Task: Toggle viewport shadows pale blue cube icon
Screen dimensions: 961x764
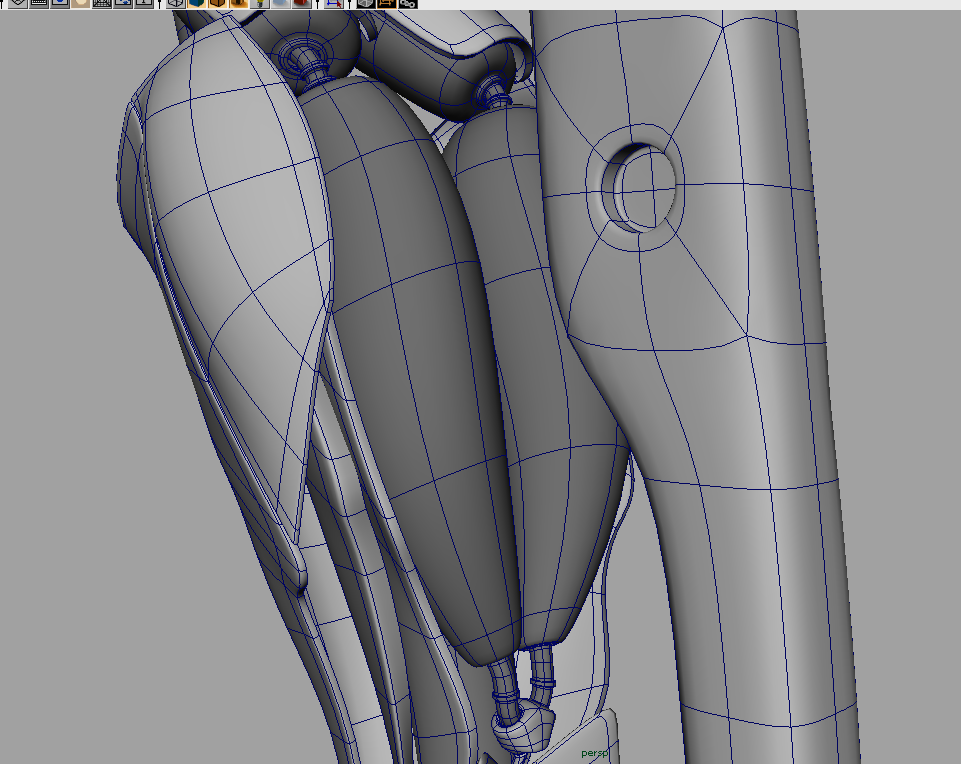Action: [281, 3]
